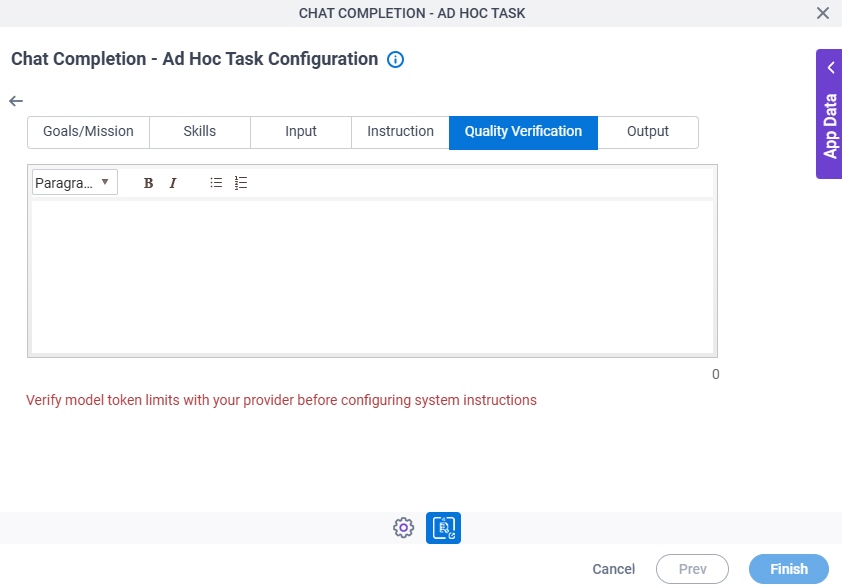The height and width of the screenshot is (588, 842).
Task: Open the Input tab
Action: point(301,132)
